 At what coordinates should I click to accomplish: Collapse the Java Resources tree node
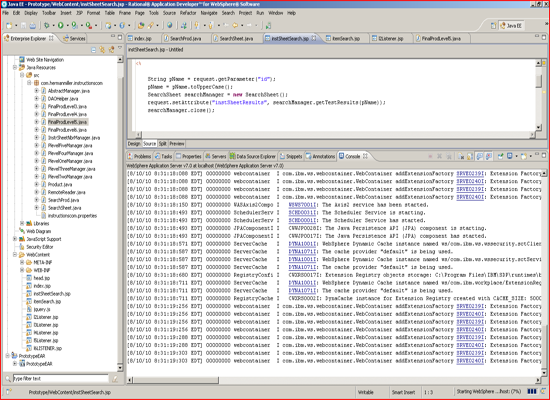[x=15, y=67]
